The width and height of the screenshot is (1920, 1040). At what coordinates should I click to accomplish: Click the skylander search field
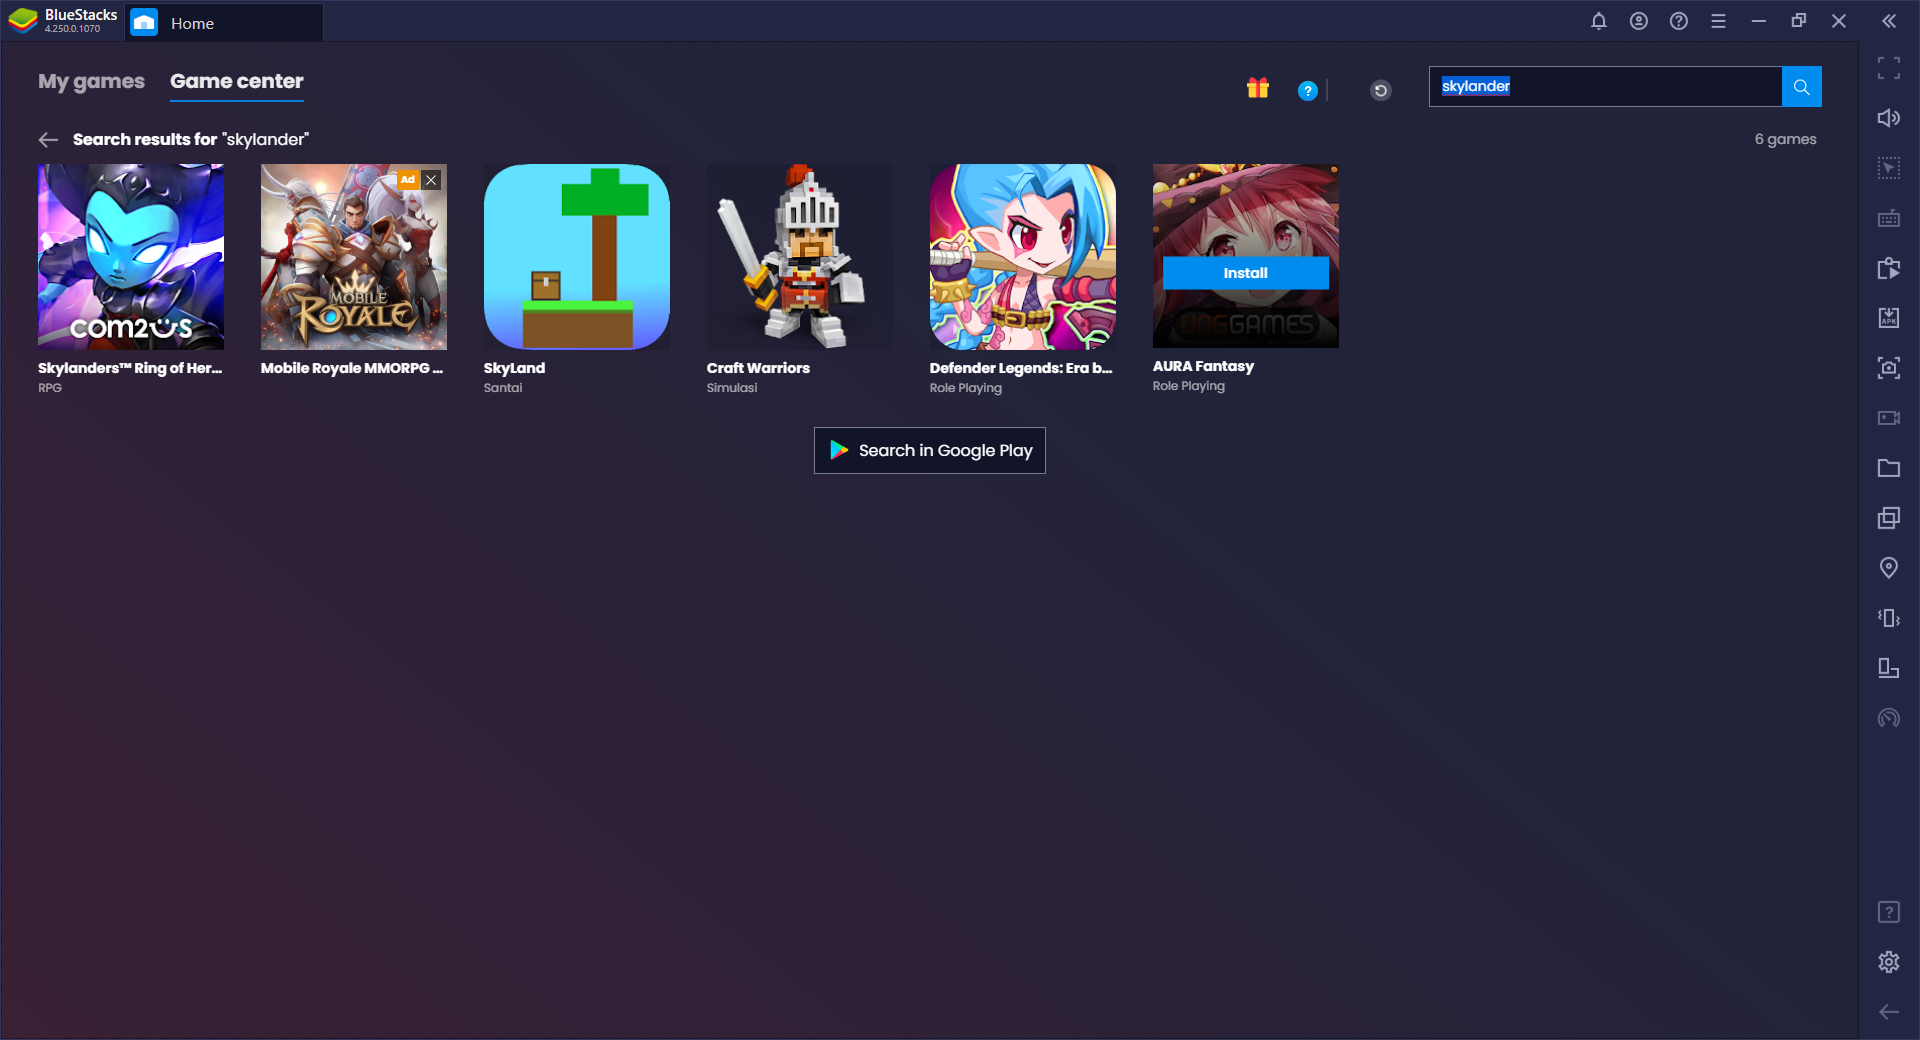pos(1605,87)
